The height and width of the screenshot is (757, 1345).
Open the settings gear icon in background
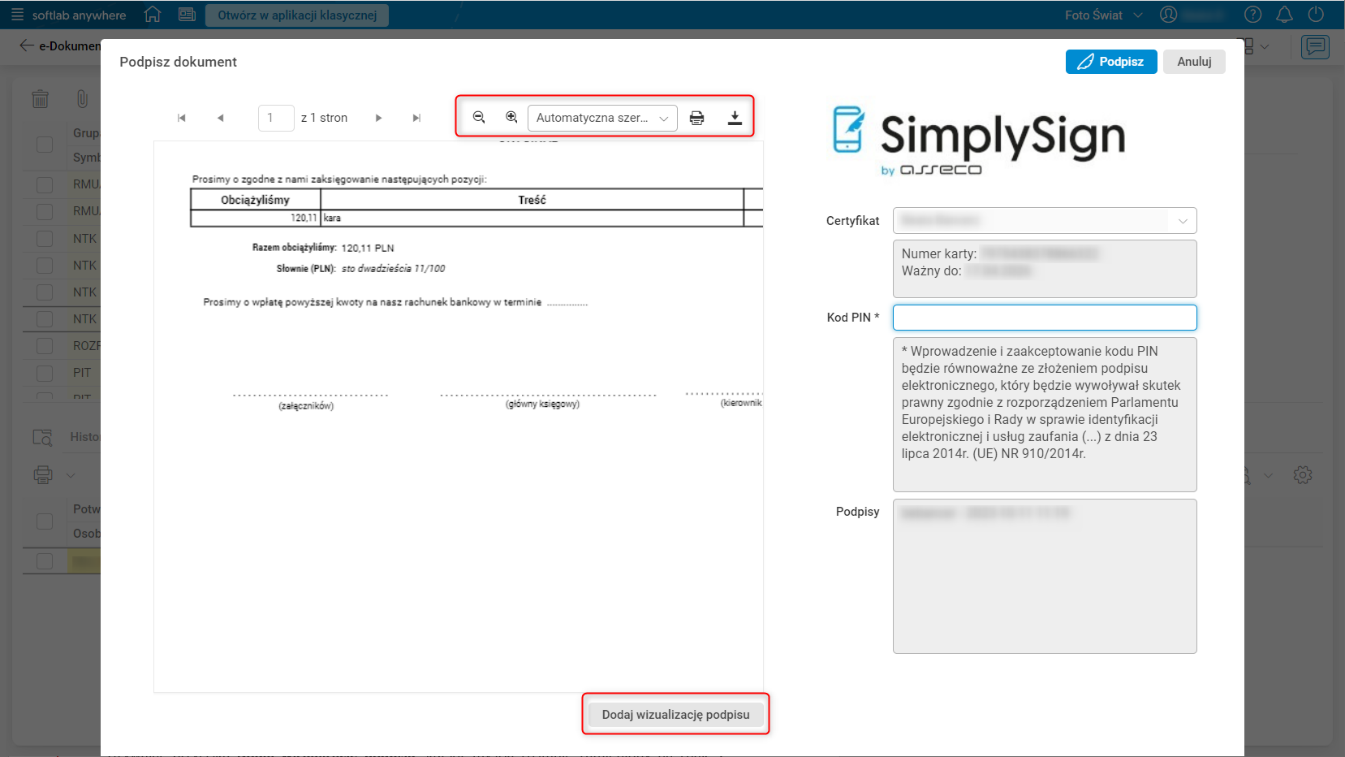pyautogui.click(x=1303, y=475)
